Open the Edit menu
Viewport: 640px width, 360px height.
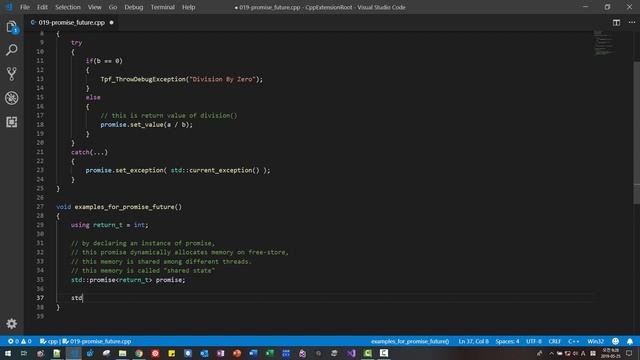(42, 7)
